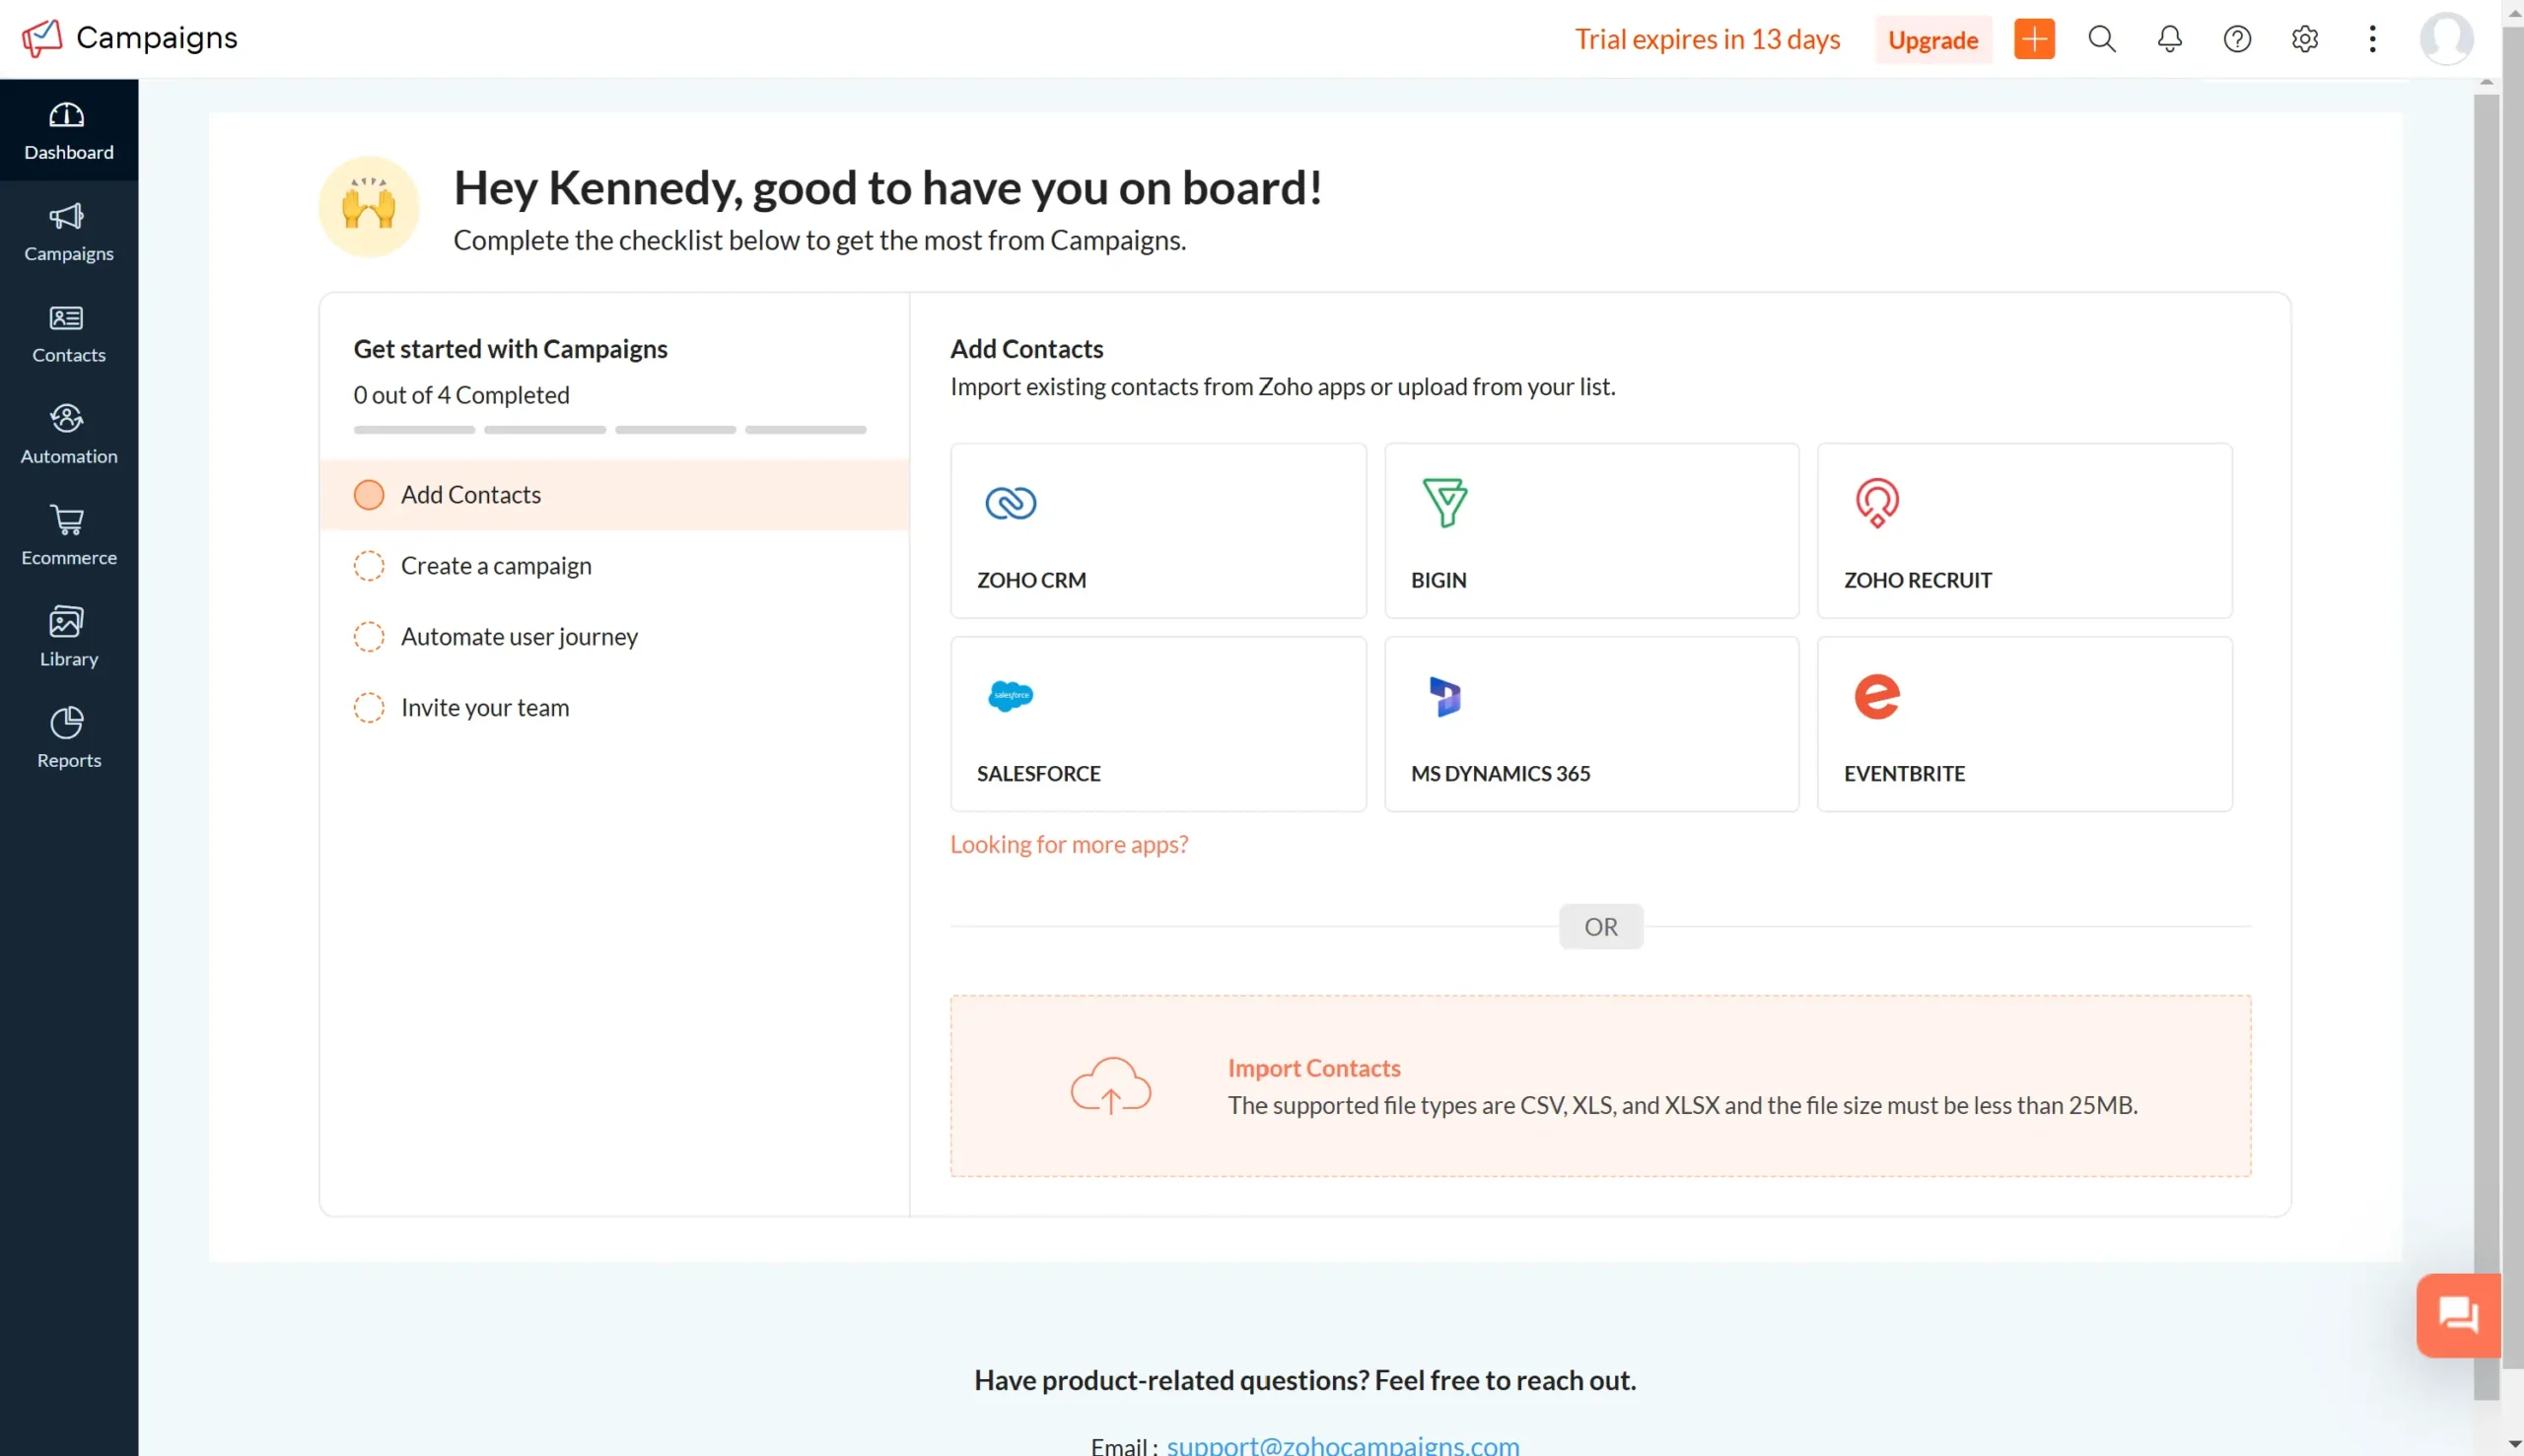Check the Invite your team step
This screenshot has height=1456, width=2524.
click(369, 708)
